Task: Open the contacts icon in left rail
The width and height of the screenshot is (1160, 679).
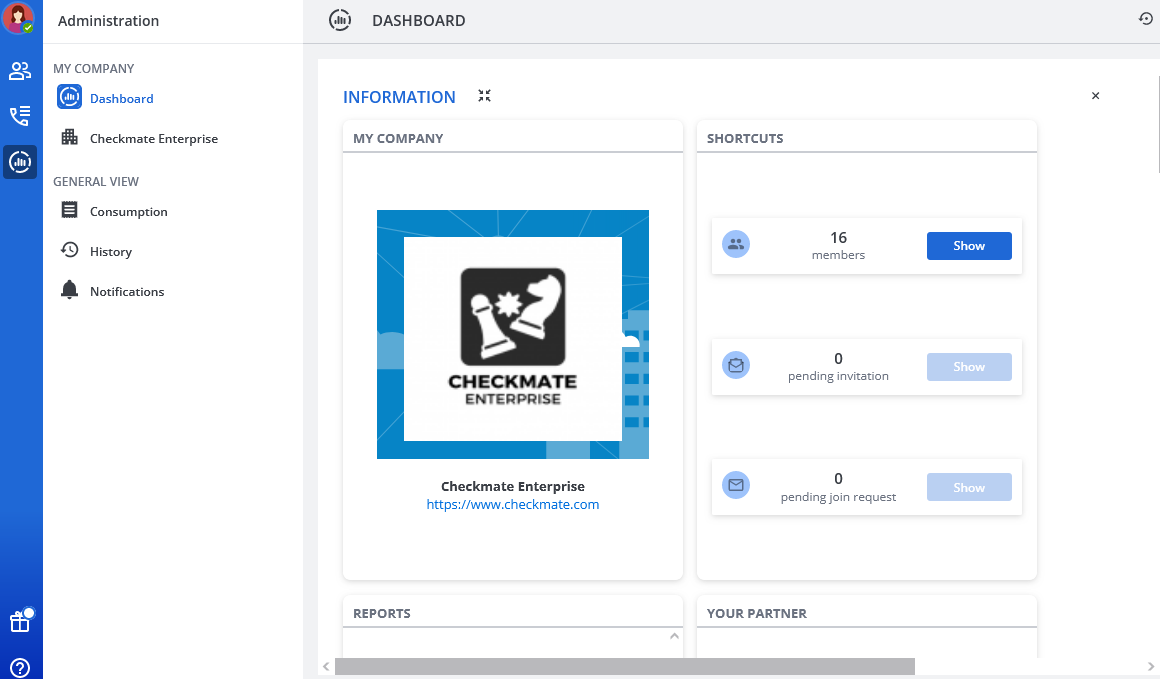Action: [x=20, y=71]
